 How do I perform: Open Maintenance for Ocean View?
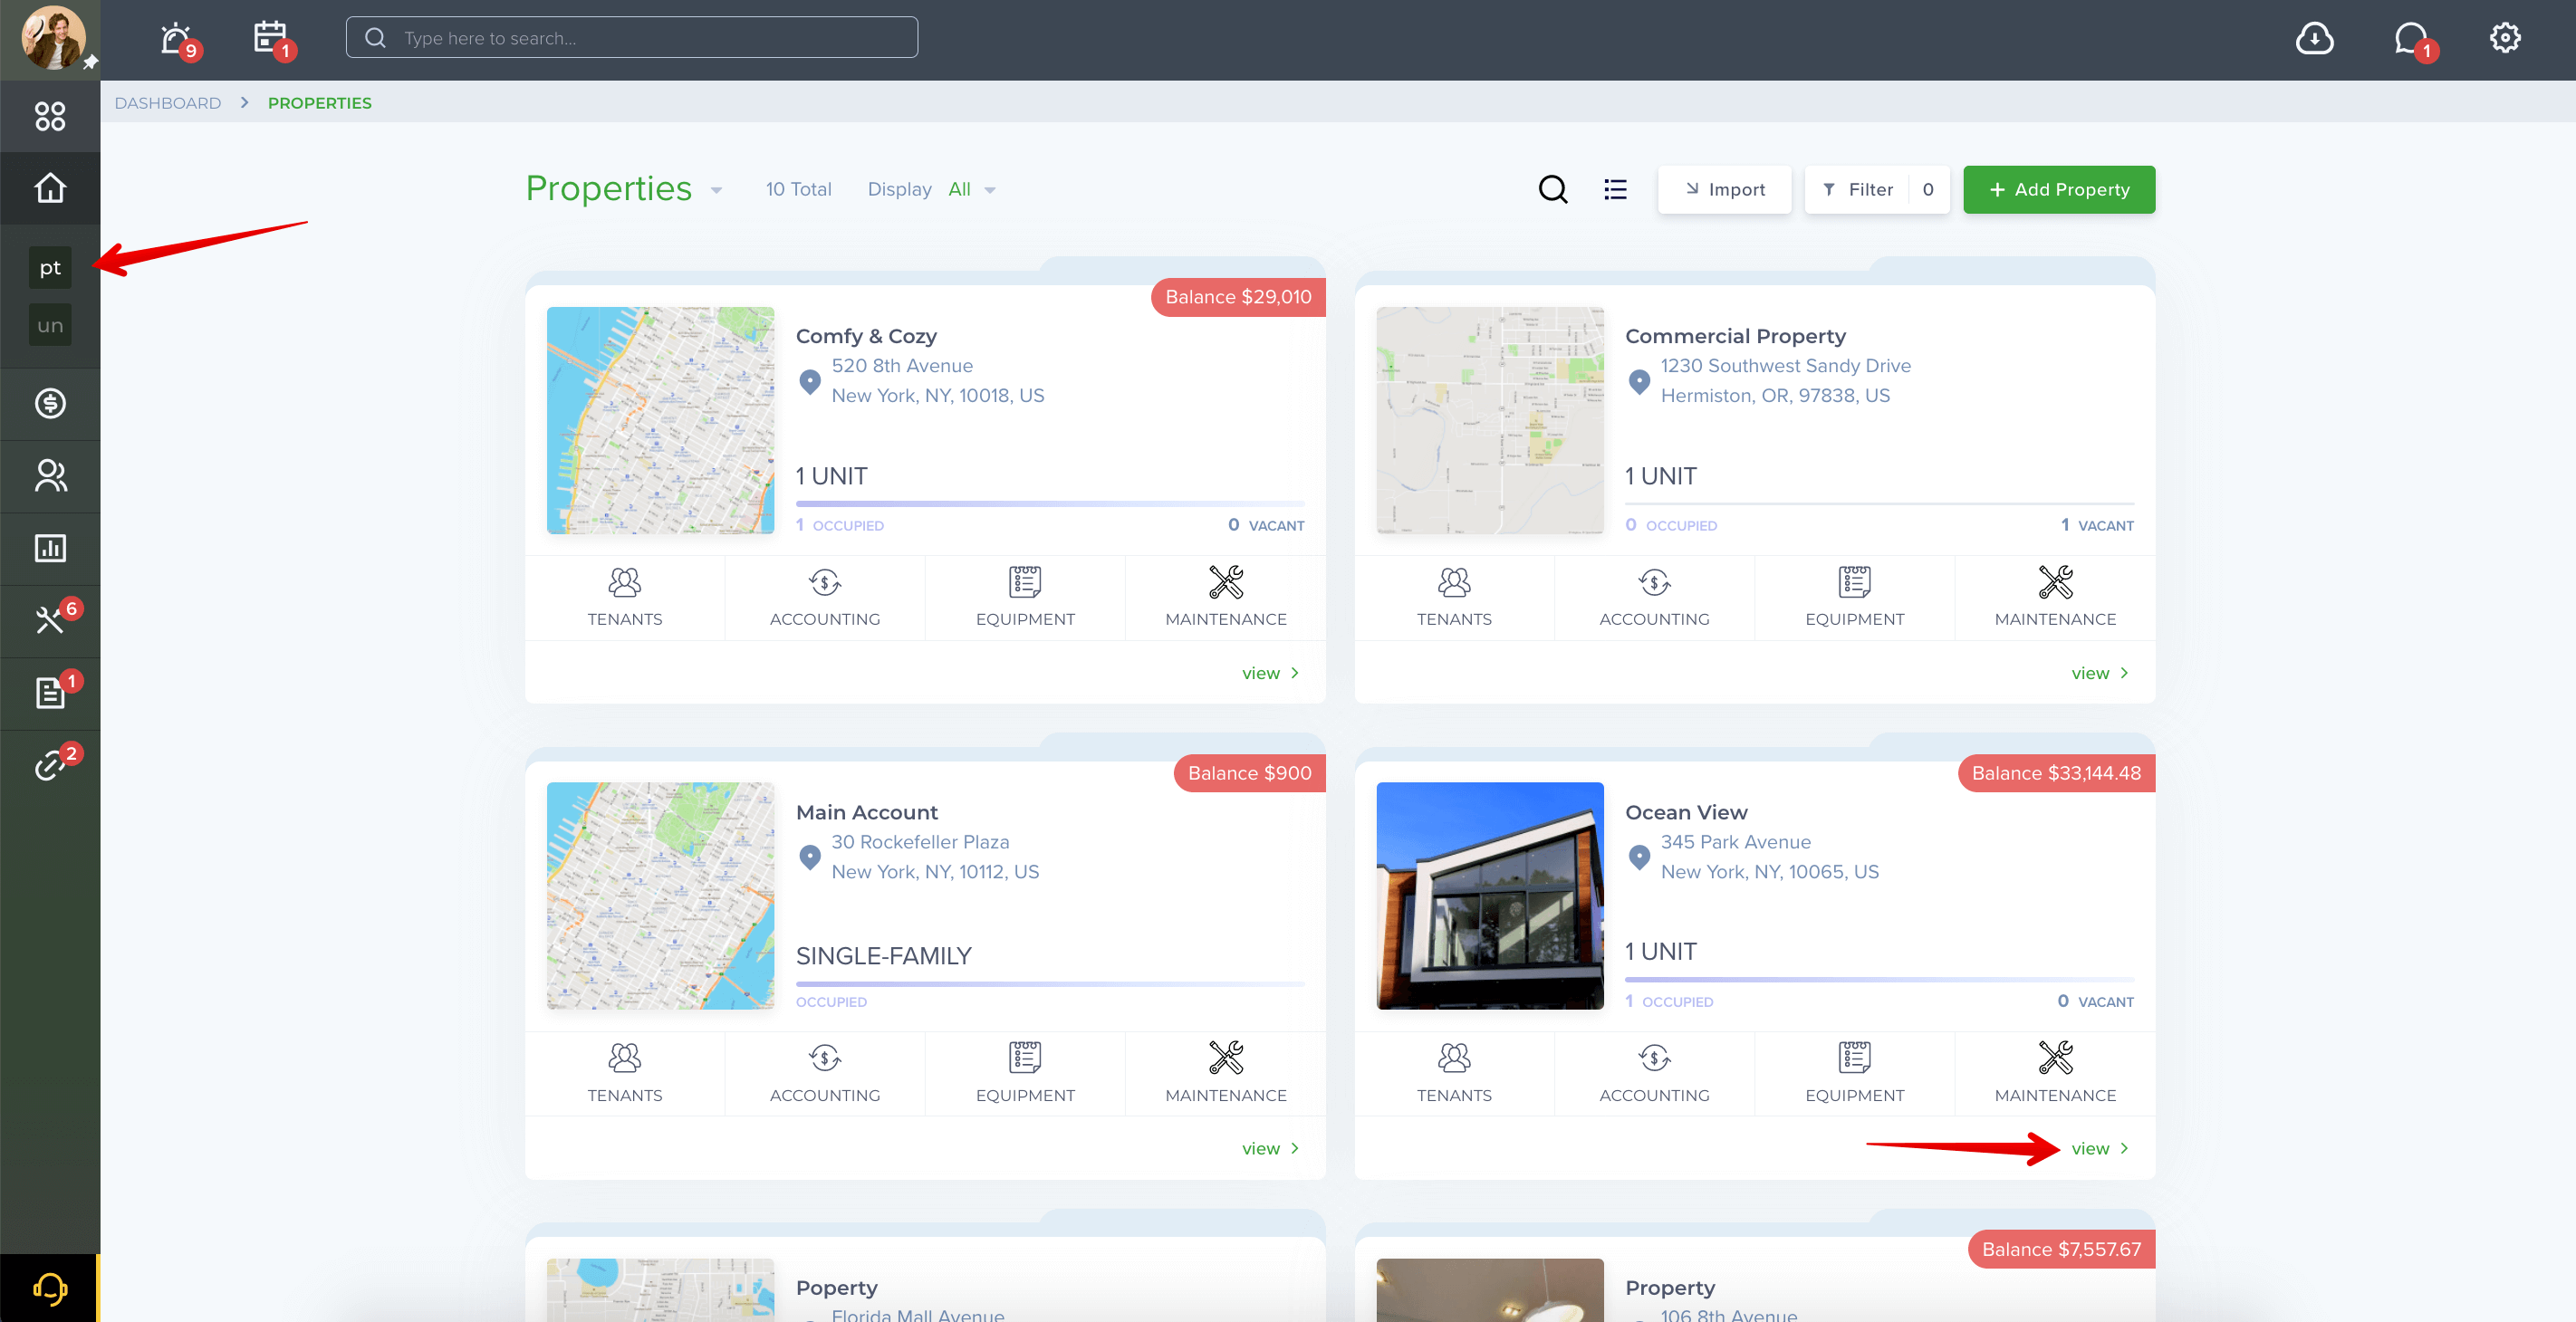[2055, 1073]
